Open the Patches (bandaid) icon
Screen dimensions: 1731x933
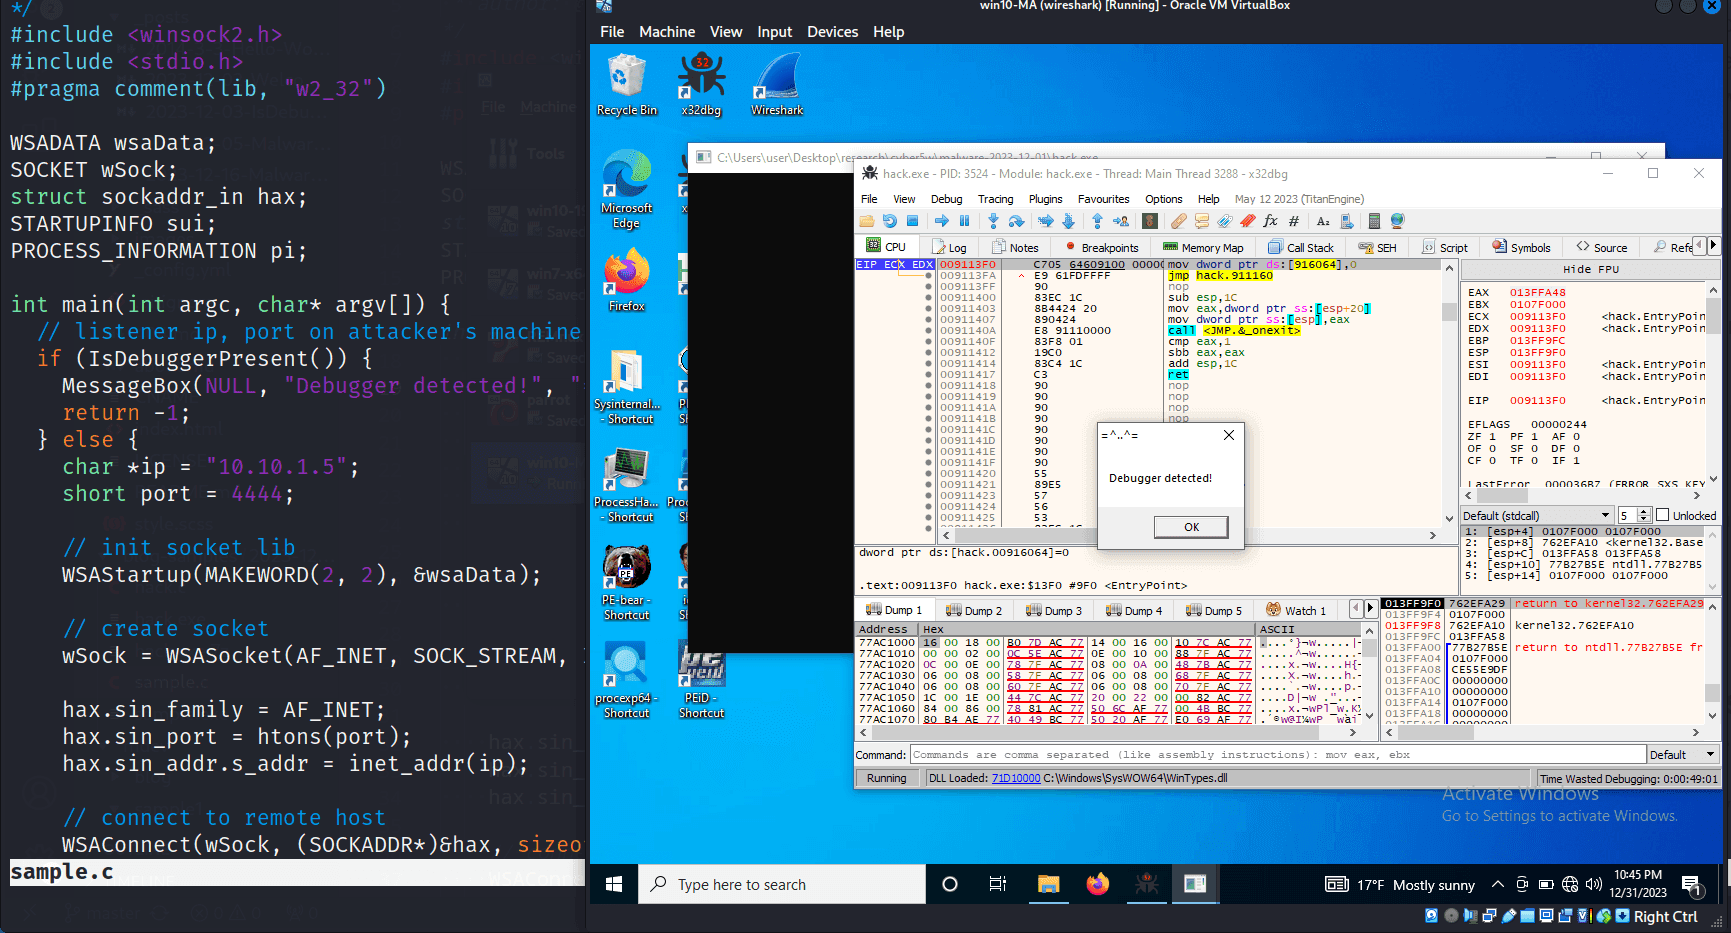click(1179, 221)
